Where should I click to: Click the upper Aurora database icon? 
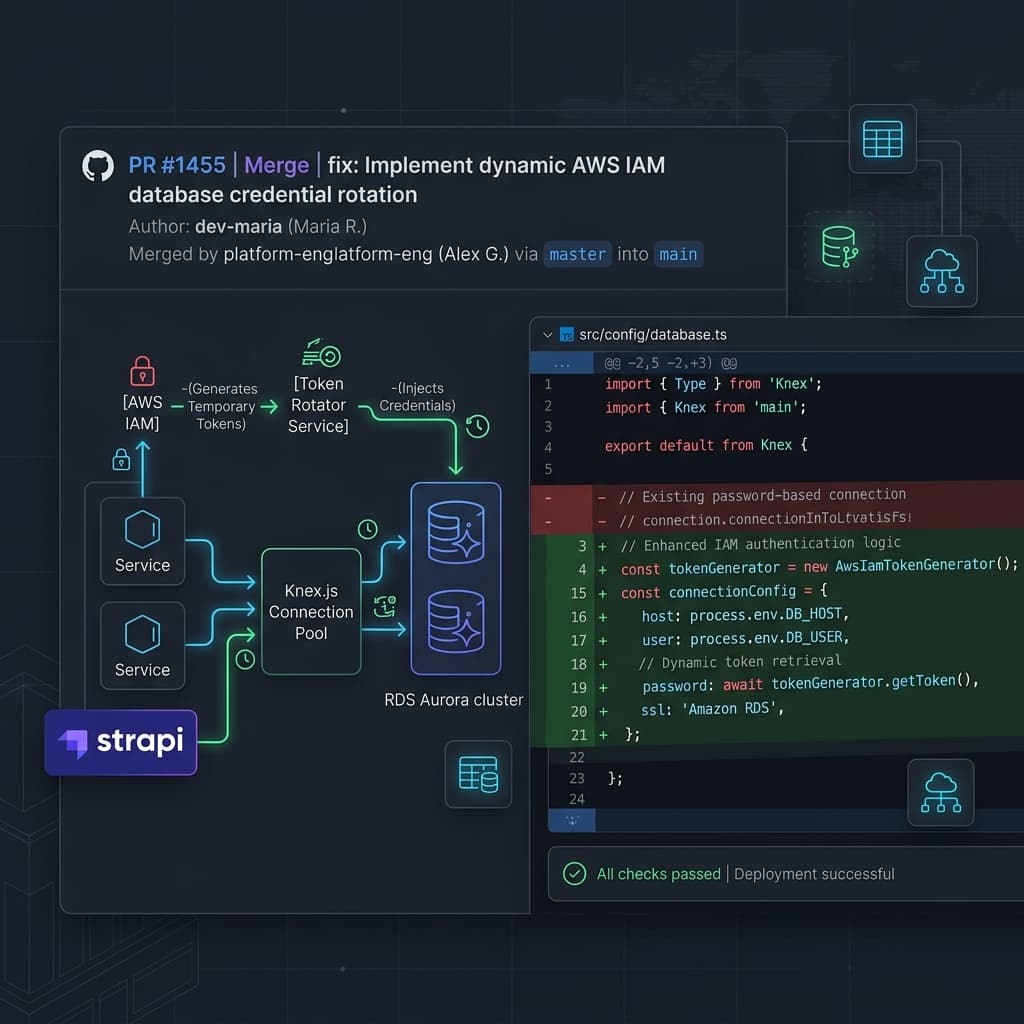[x=456, y=532]
